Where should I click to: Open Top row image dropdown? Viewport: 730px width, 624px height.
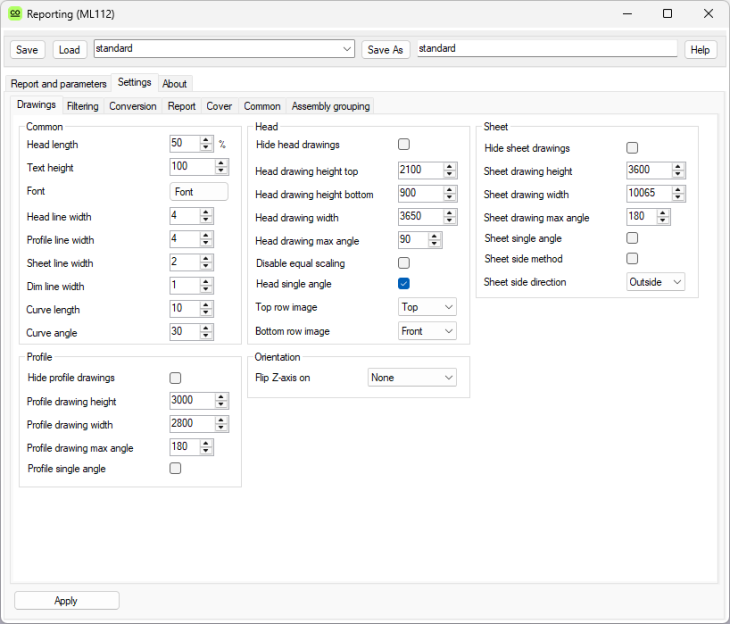[x=427, y=308]
